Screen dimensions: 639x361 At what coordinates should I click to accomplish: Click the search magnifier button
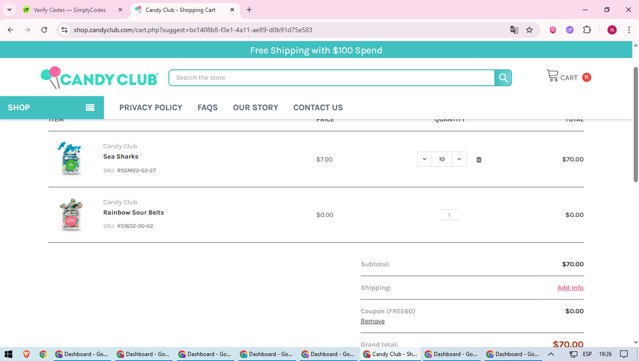(x=503, y=77)
